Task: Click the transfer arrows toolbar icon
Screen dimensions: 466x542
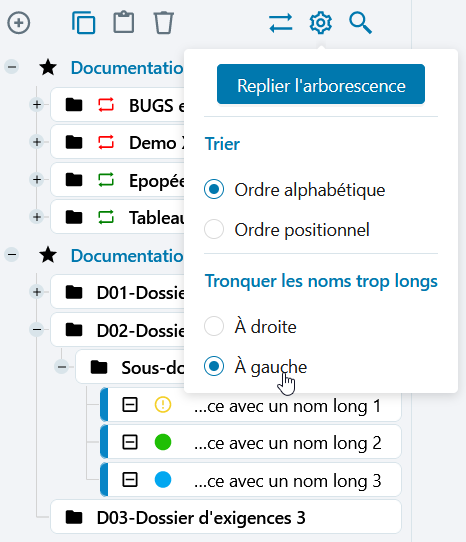Action: coord(281,23)
